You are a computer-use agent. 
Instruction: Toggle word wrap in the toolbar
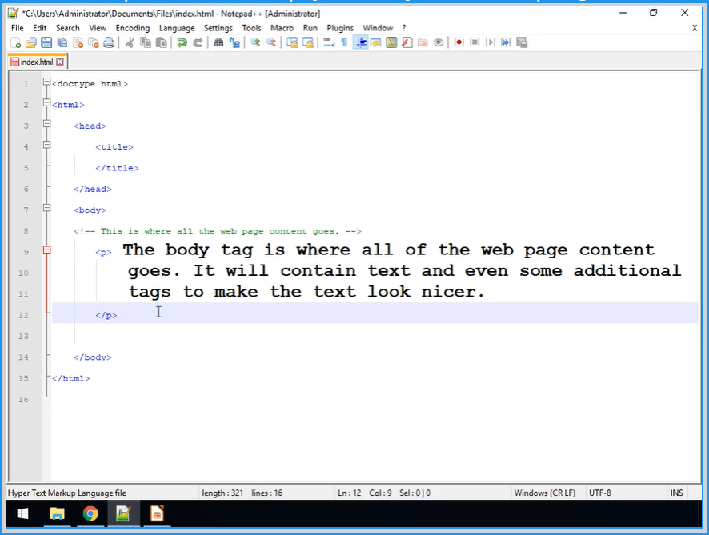tap(329, 43)
